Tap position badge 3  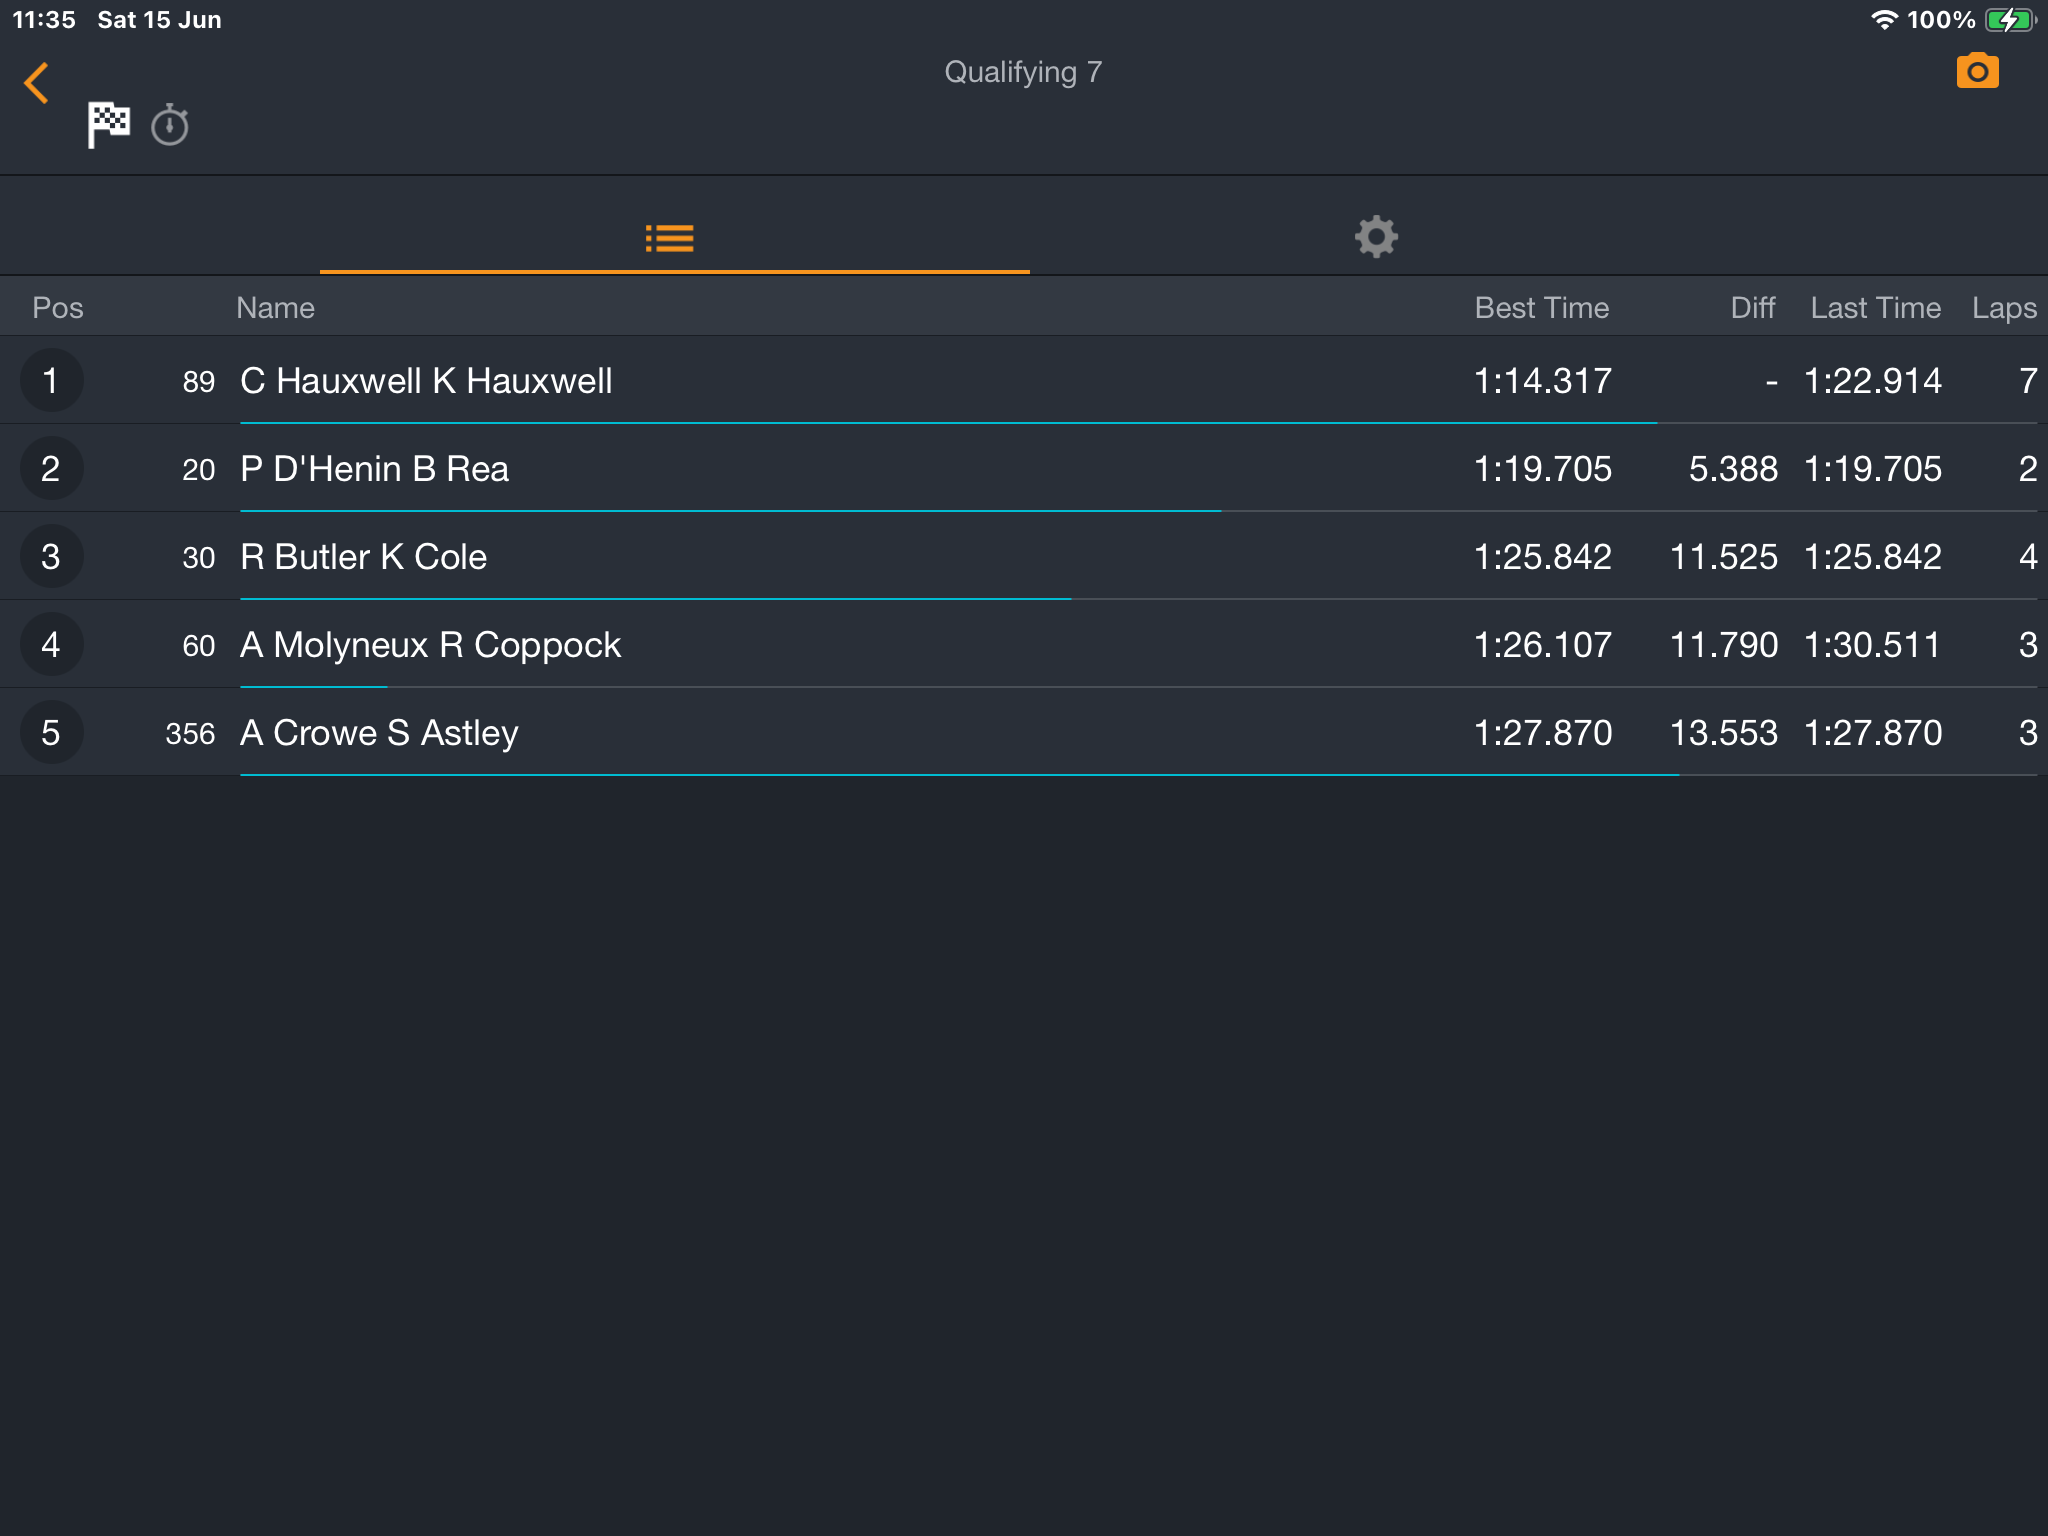(x=51, y=556)
